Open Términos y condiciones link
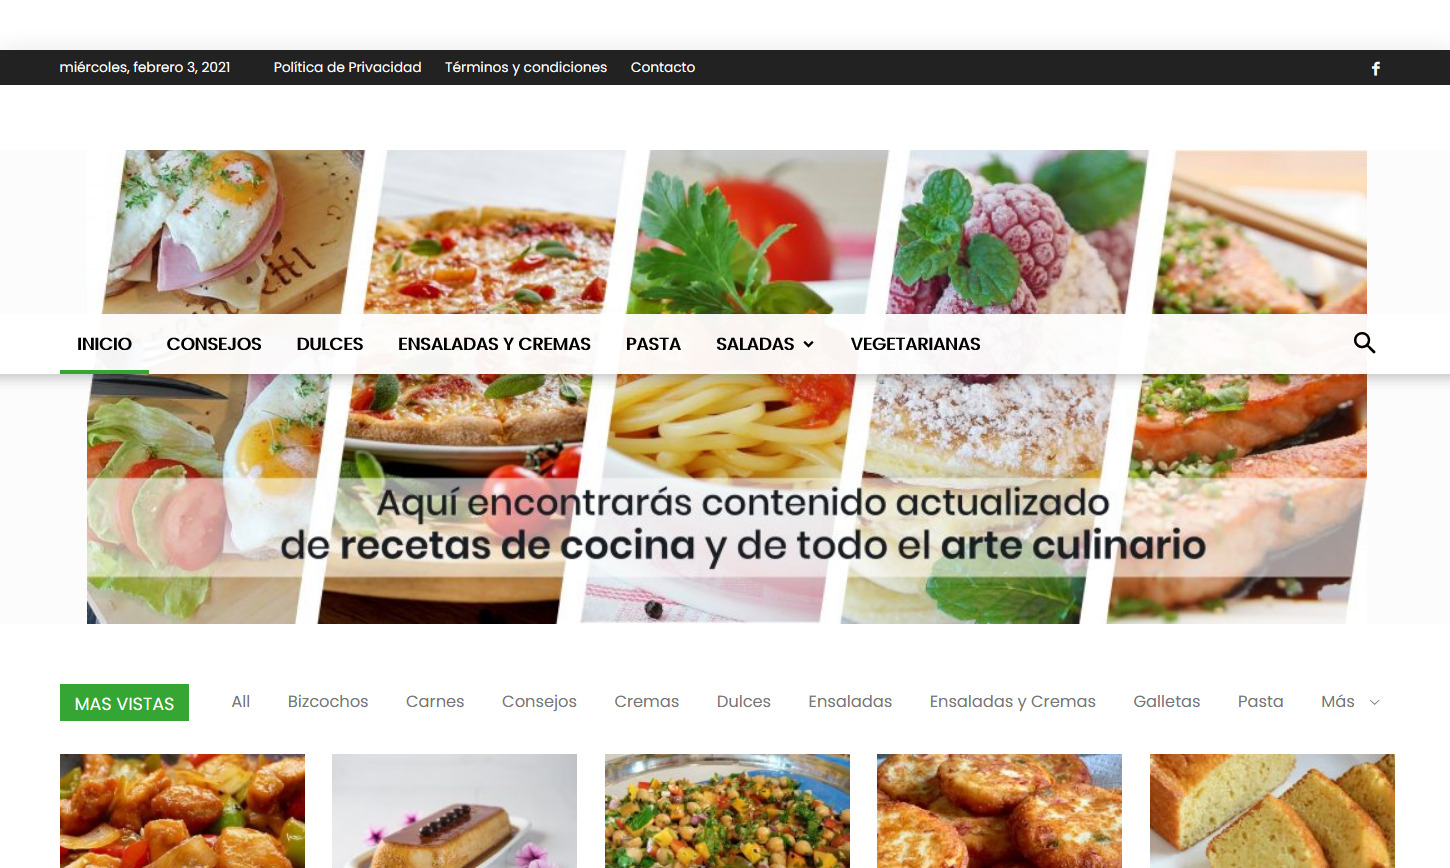Screen dimensions: 1450x868 coord(526,67)
